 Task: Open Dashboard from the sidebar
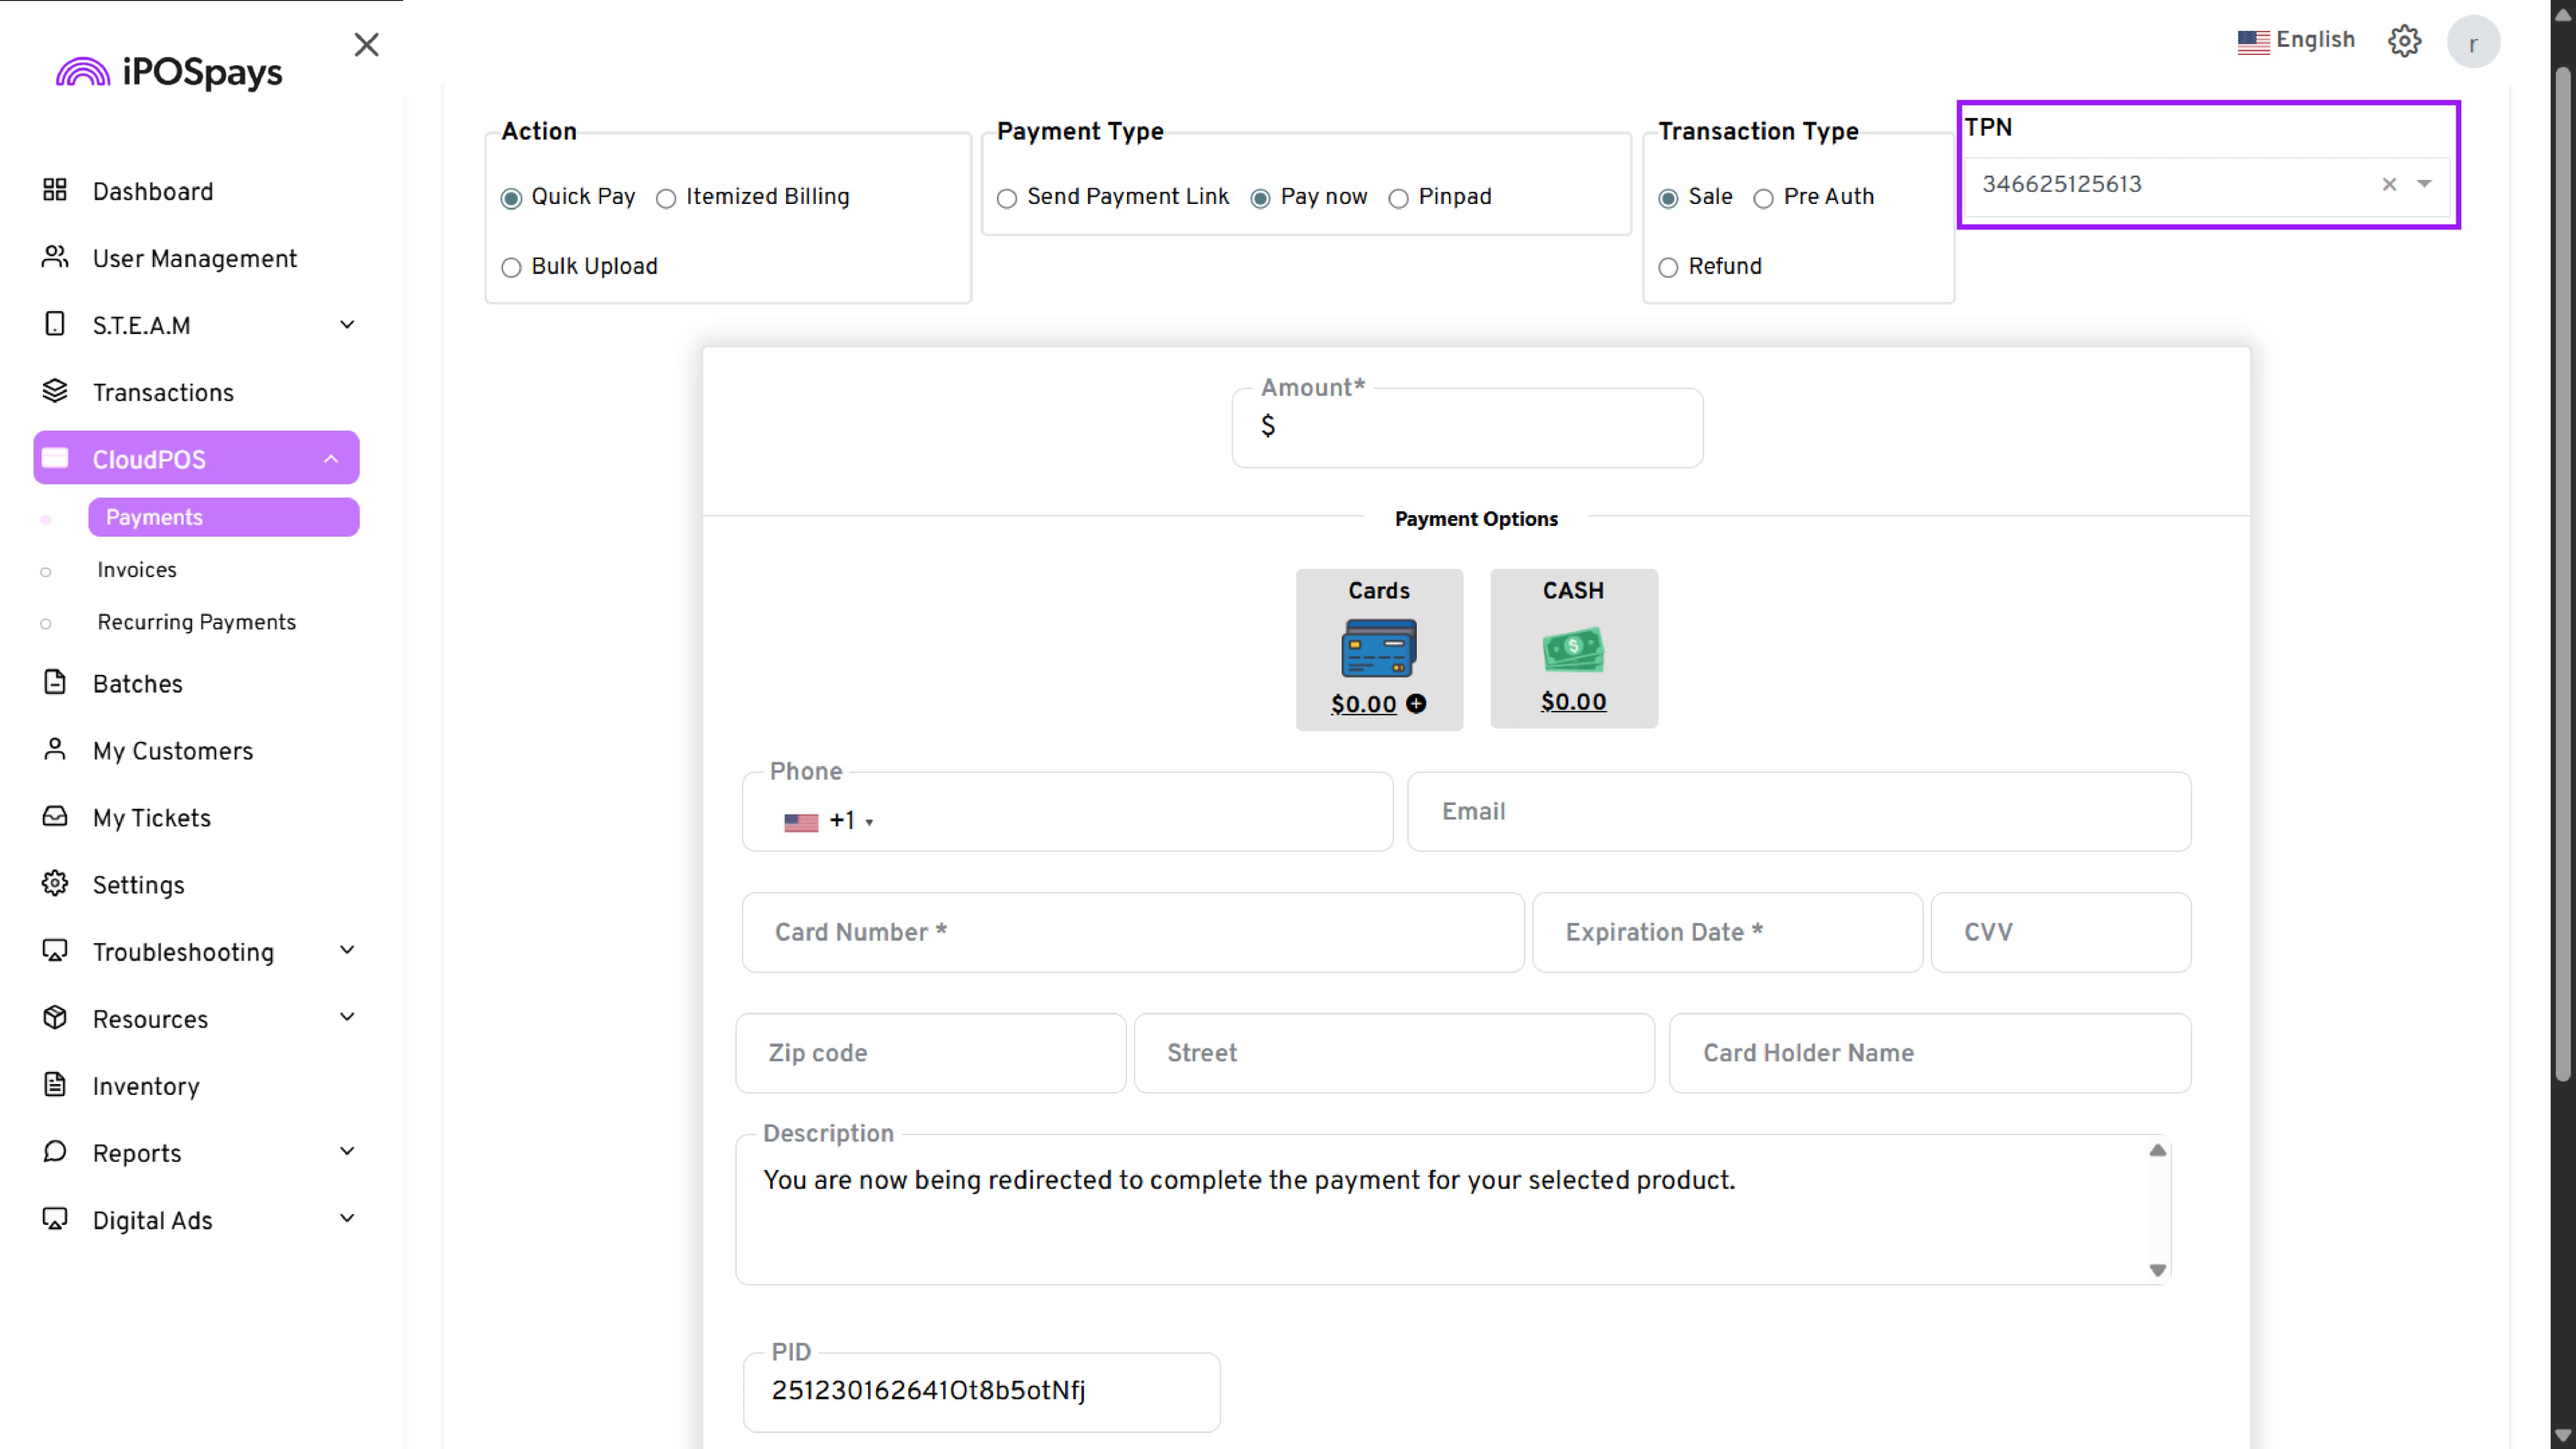point(152,191)
